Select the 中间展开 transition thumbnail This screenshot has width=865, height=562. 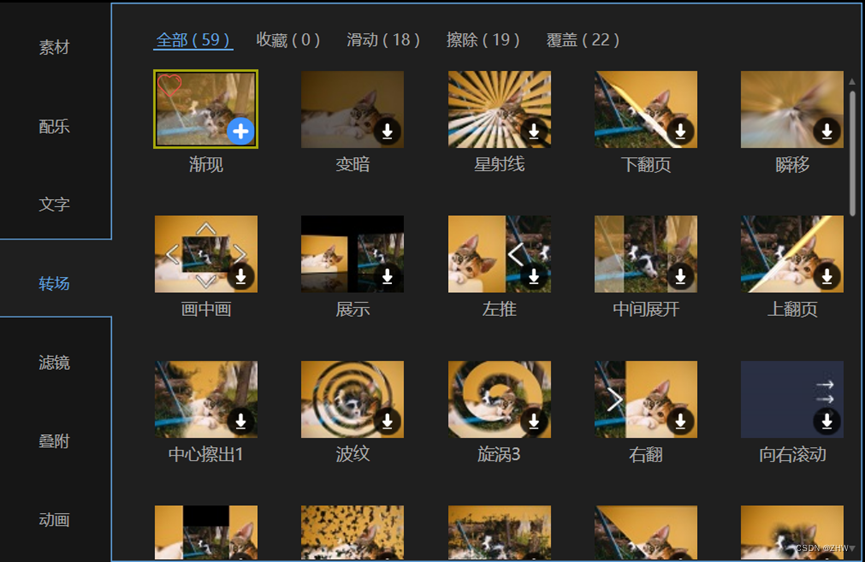coord(645,254)
